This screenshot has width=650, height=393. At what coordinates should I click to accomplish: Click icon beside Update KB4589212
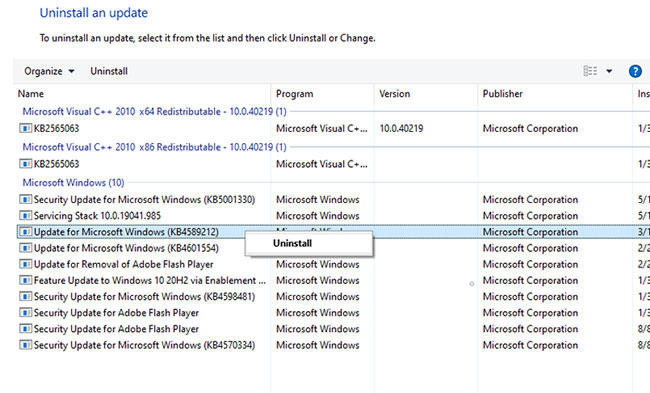pyautogui.click(x=25, y=232)
